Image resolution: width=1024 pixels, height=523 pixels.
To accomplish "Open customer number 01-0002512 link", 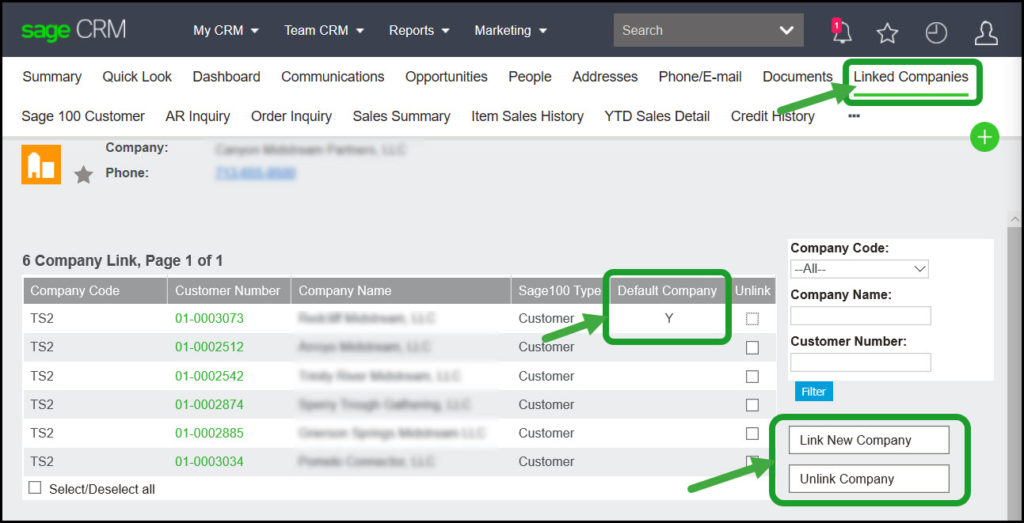I will (x=209, y=347).
